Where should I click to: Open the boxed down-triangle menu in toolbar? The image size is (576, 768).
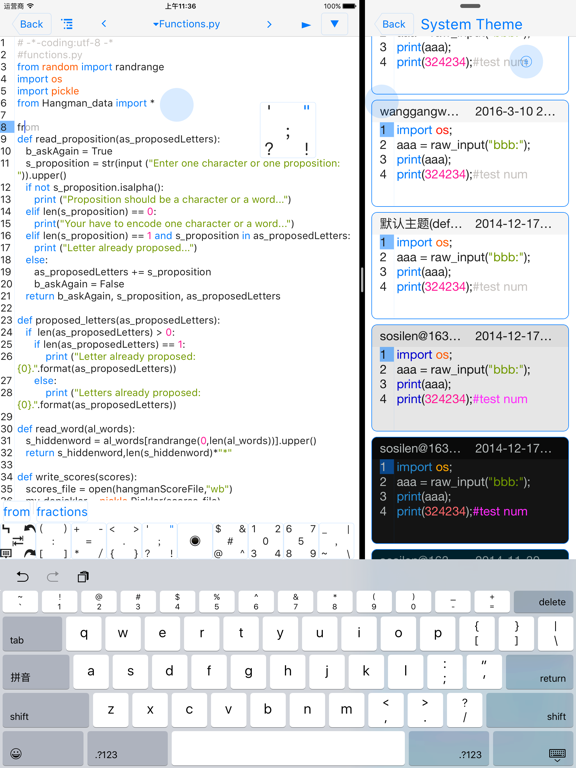tap(335, 24)
